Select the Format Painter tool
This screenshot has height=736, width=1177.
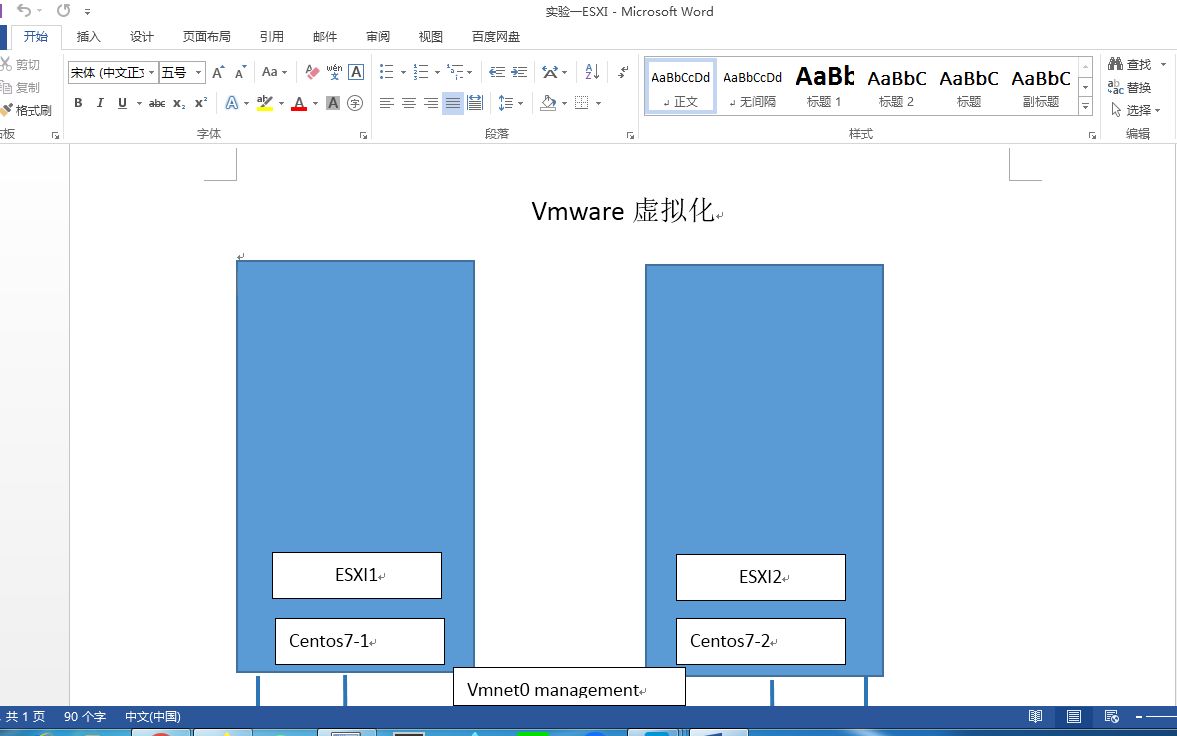tap(29, 110)
